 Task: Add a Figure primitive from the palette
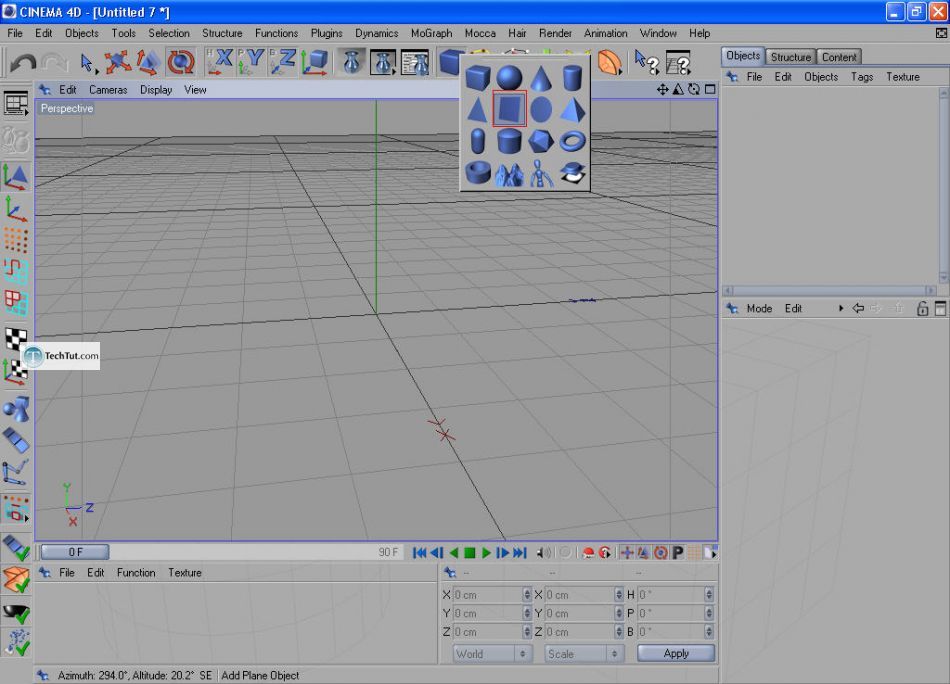540,173
